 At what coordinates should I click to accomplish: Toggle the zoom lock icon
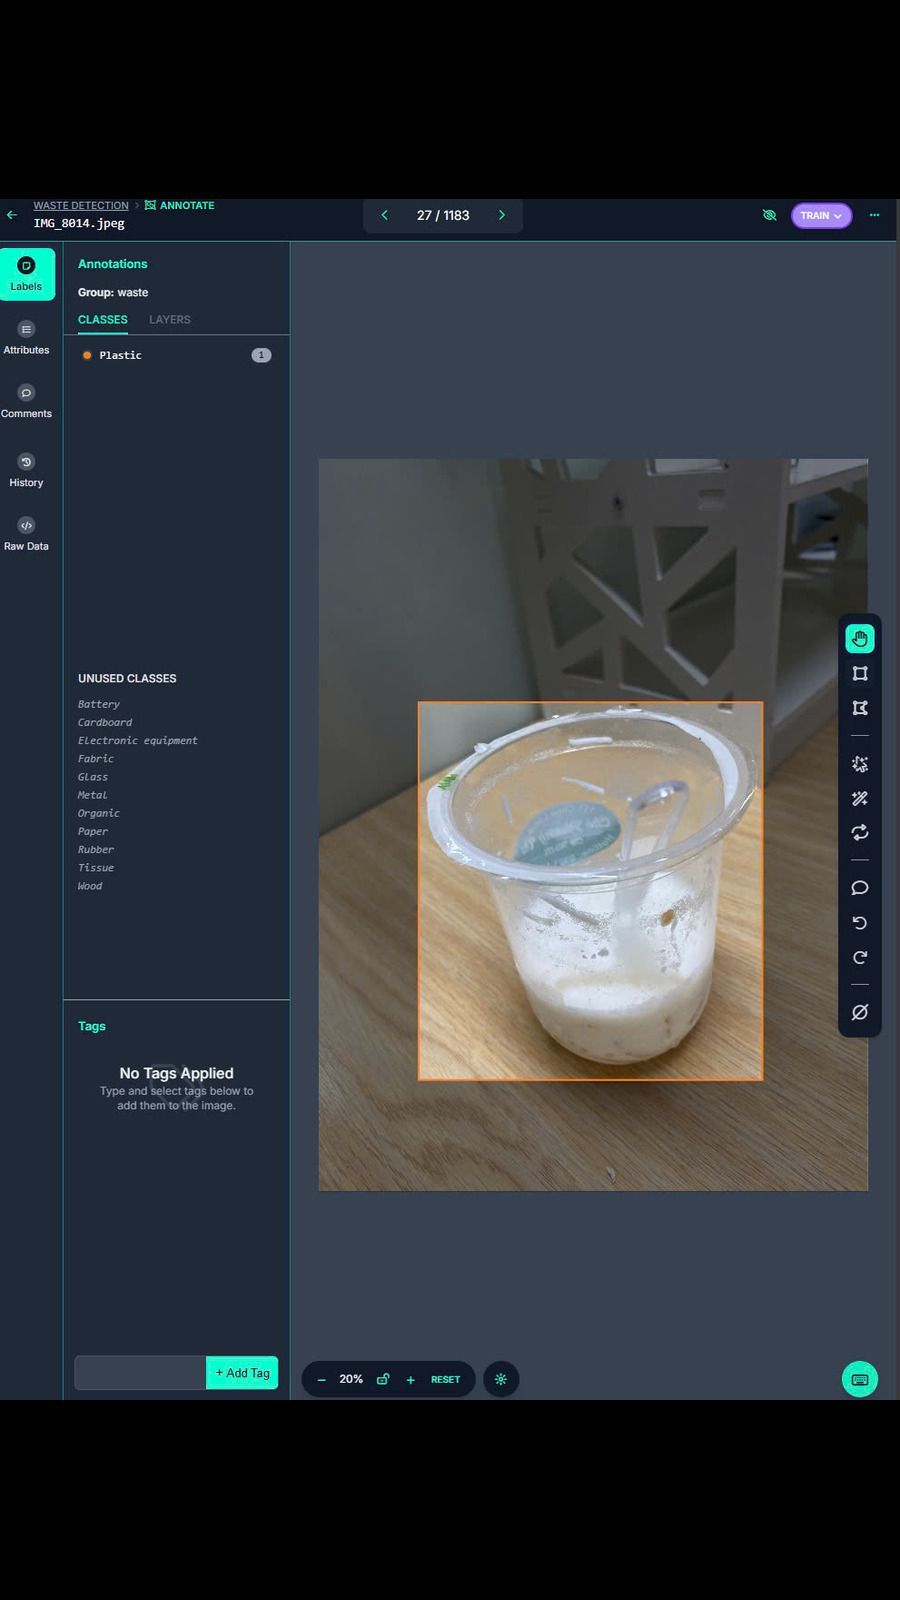tap(382, 1379)
